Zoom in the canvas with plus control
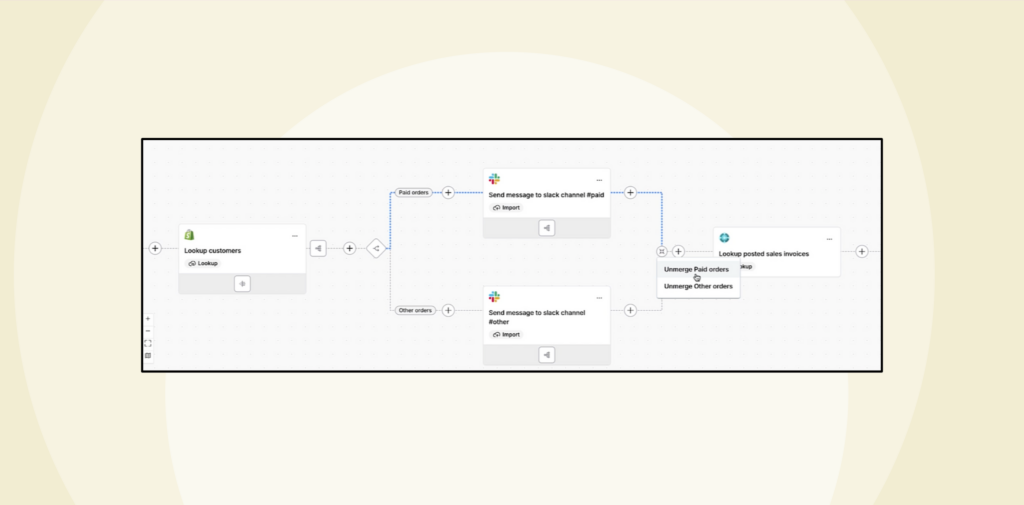1024x505 pixels. point(148,319)
